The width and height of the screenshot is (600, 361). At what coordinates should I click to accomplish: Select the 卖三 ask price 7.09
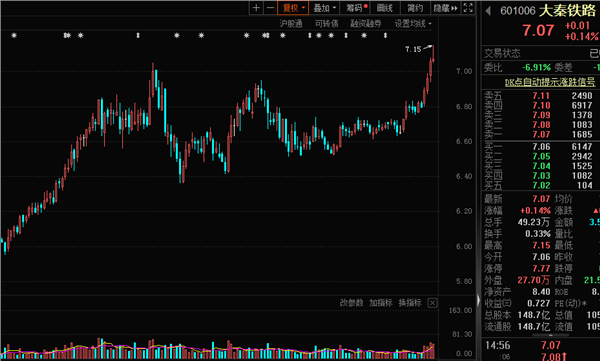tap(541, 115)
